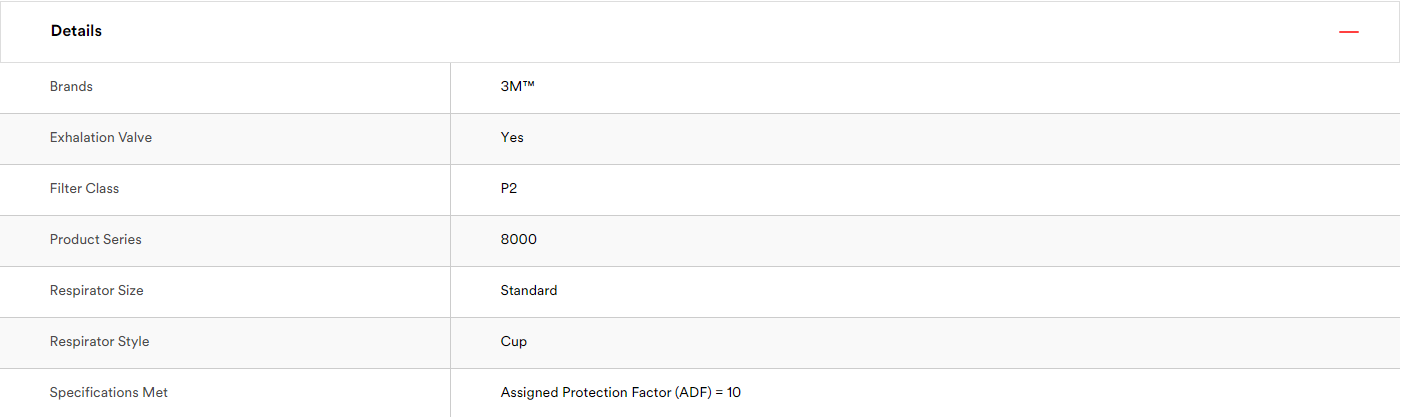The height and width of the screenshot is (417, 1401).
Task: Collapse the Details section with the red minus icon
Action: [x=1349, y=32]
